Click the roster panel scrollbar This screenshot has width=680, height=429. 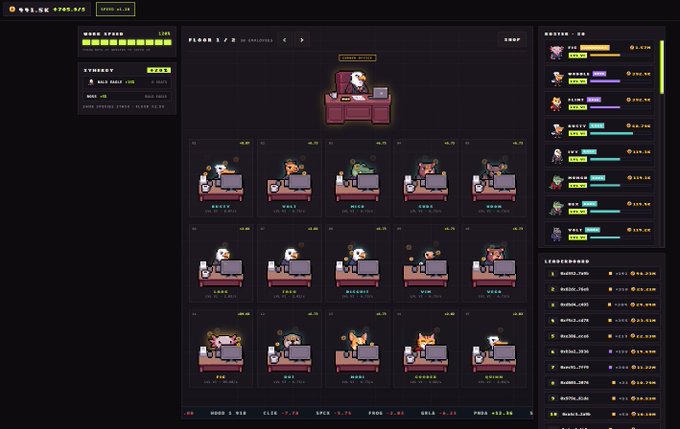click(662, 67)
